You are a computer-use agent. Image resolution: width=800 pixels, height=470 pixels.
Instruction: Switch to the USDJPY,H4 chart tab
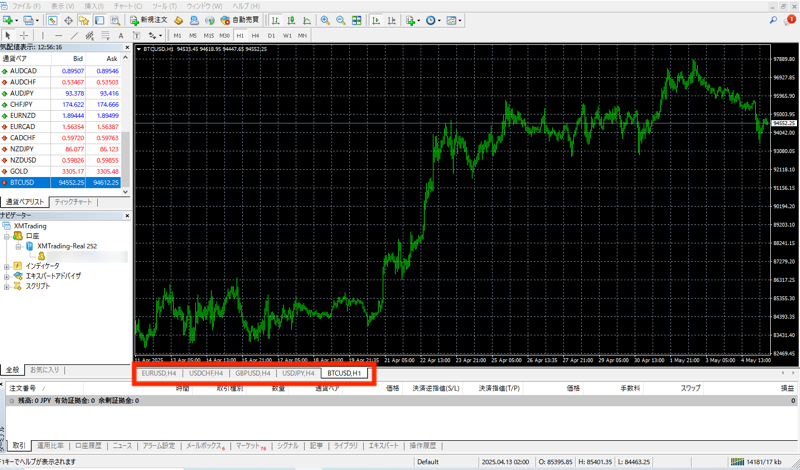click(x=298, y=373)
